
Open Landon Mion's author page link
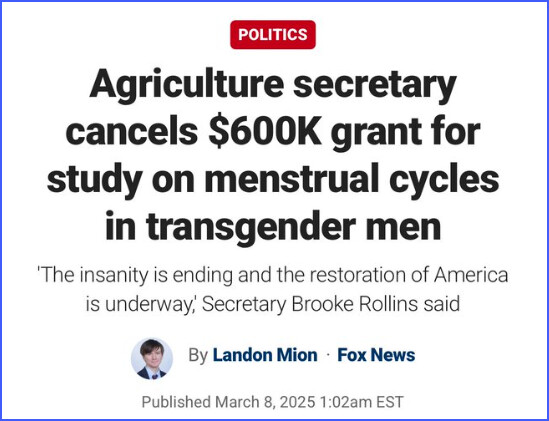pyautogui.click(x=265, y=355)
